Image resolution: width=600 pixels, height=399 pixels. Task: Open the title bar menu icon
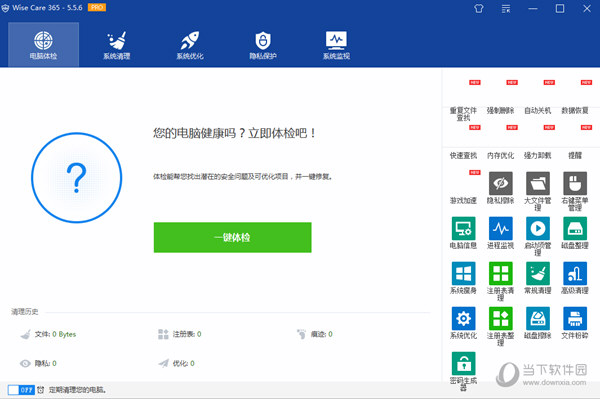click(x=506, y=8)
